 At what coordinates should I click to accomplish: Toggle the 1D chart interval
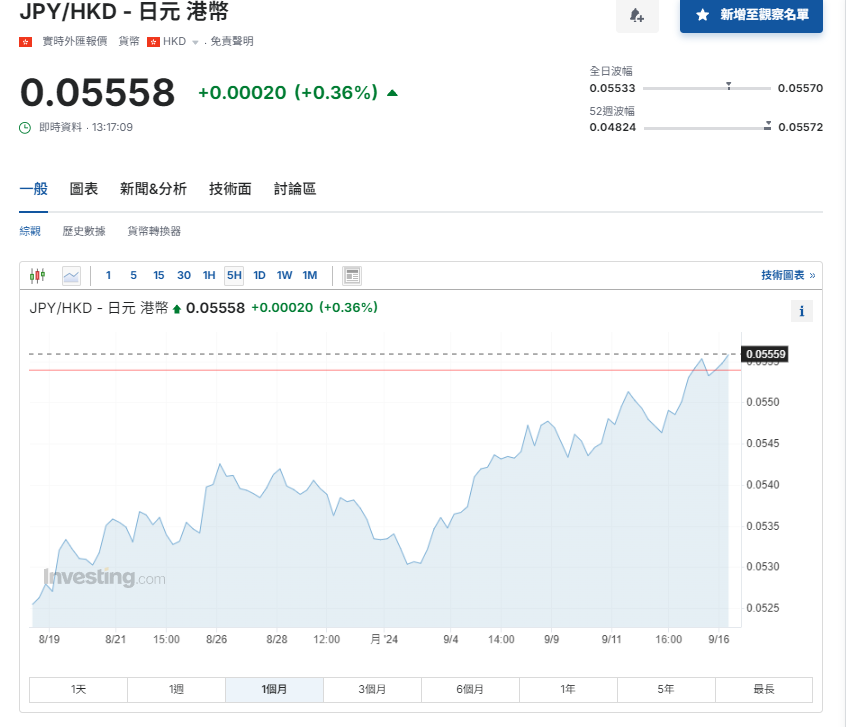[x=259, y=274]
